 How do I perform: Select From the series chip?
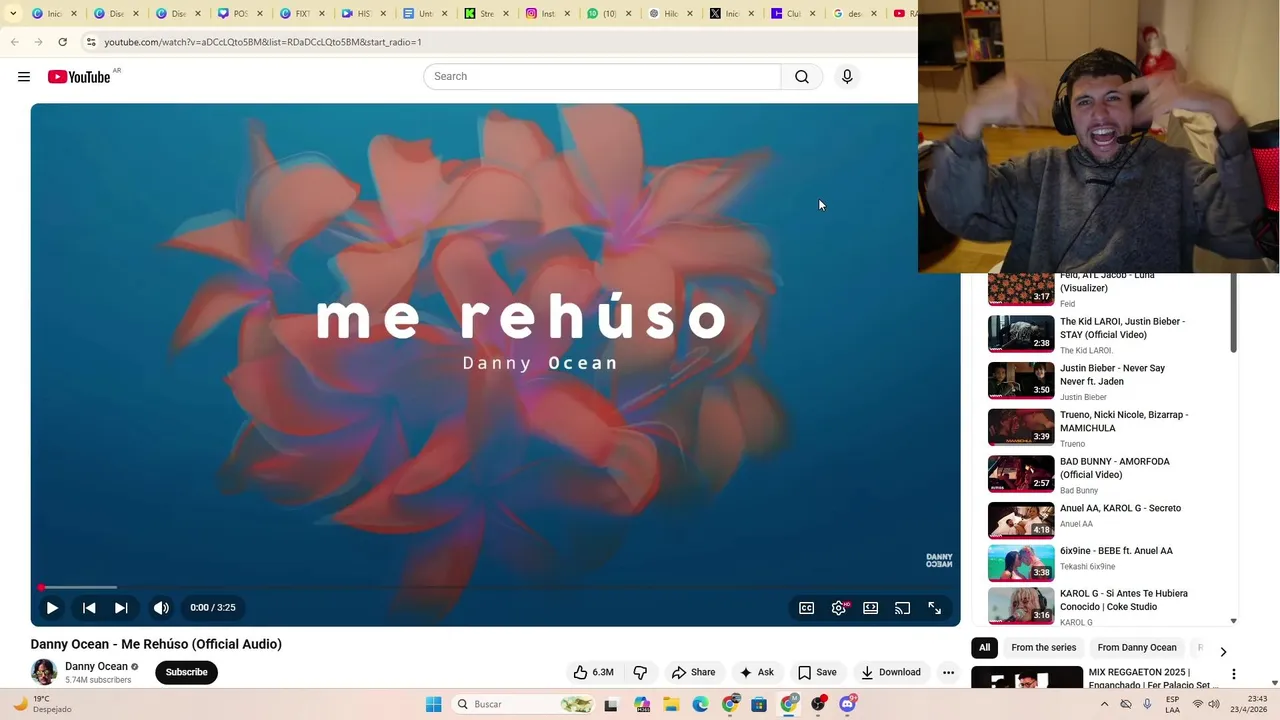[x=1044, y=647]
